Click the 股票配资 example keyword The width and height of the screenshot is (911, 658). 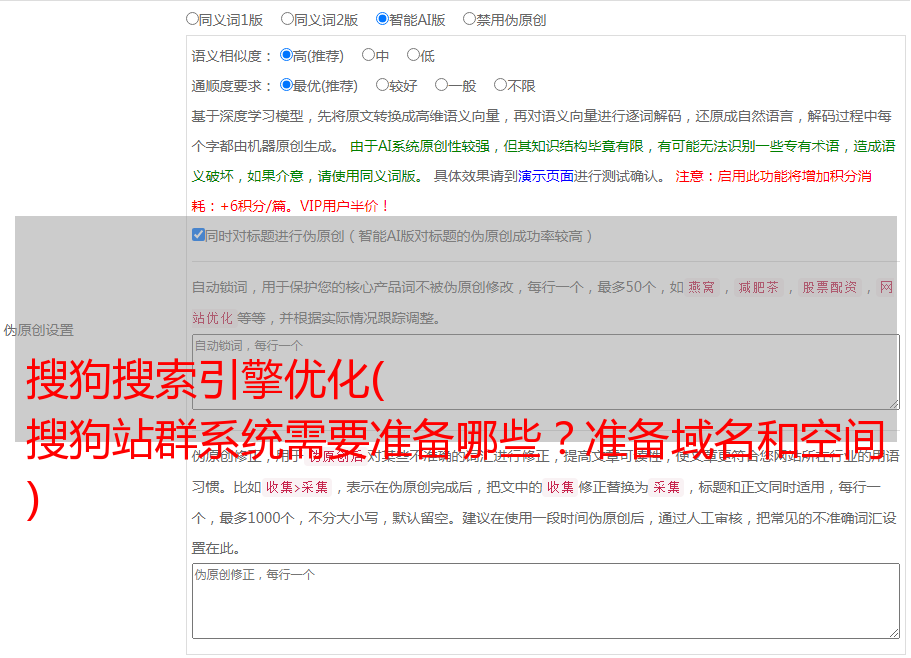click(x=830, y=287)
